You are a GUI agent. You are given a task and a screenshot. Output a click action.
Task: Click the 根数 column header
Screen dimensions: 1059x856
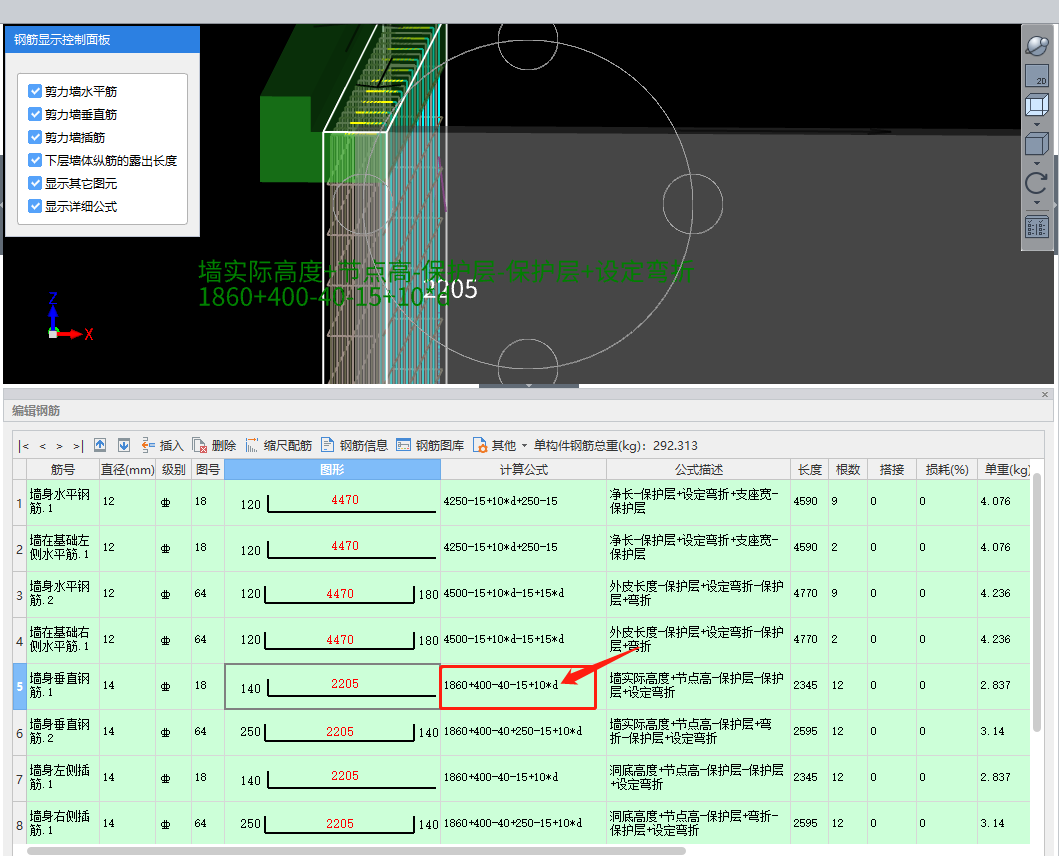coord(848,470)
